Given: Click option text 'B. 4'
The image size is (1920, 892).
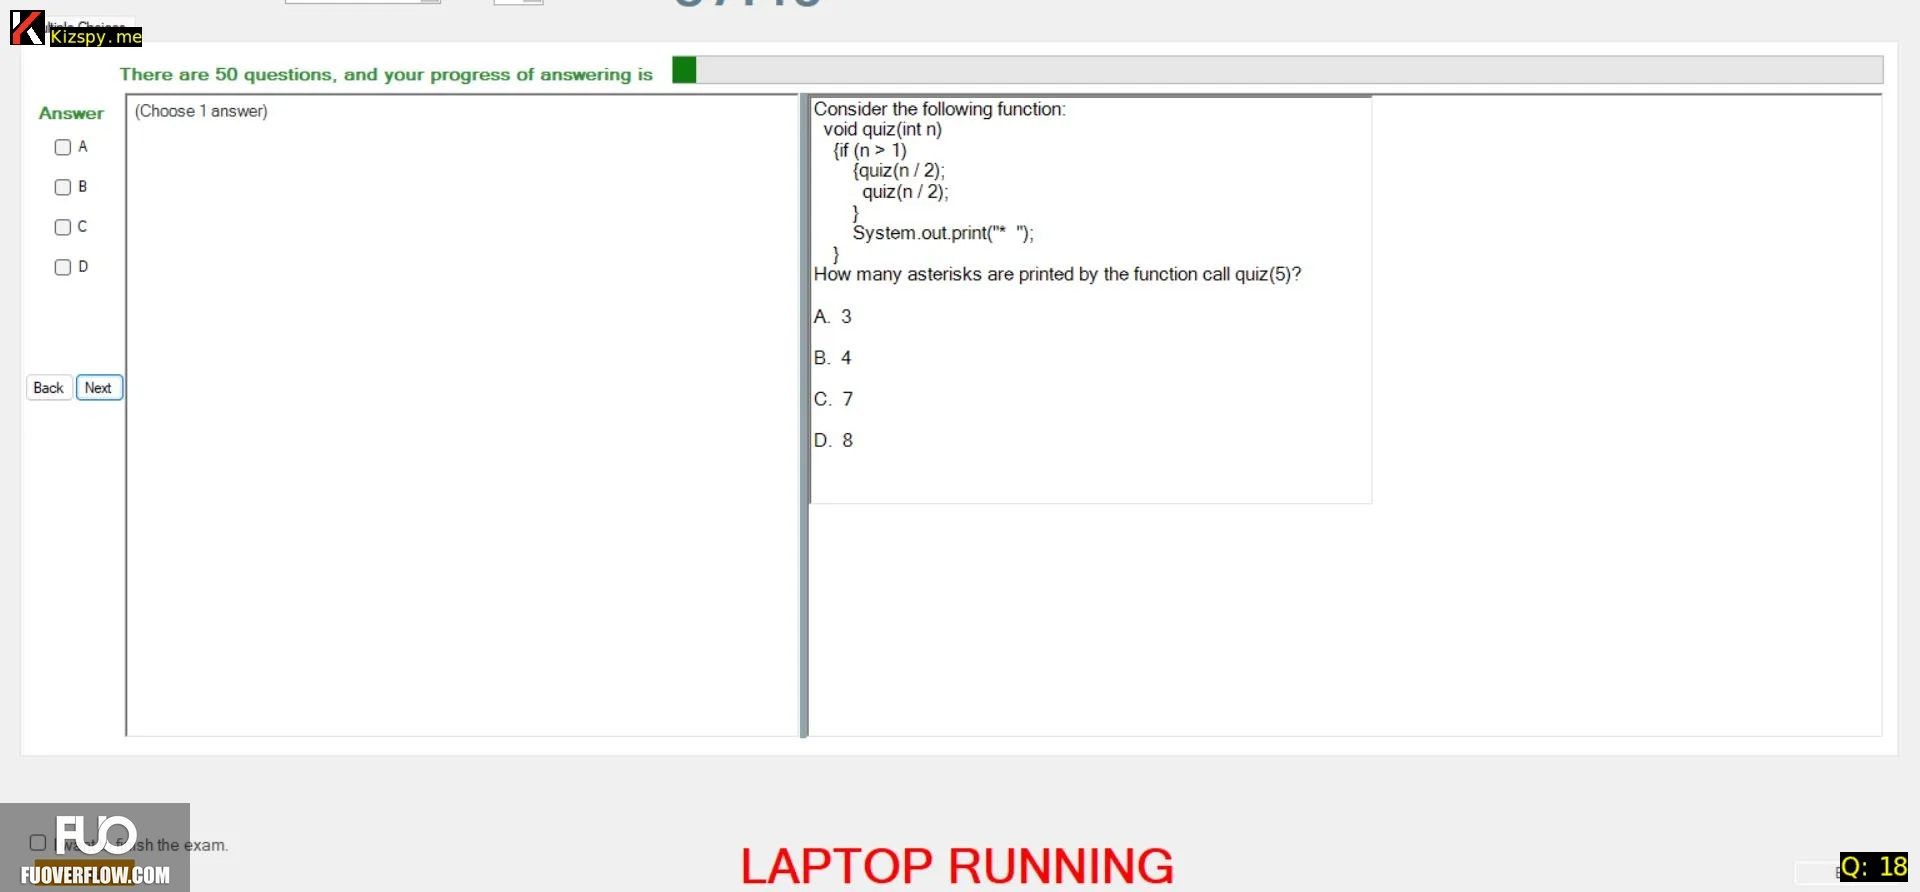Looking at the screenshot, I should pyautogui.click(x=832, y=358).
